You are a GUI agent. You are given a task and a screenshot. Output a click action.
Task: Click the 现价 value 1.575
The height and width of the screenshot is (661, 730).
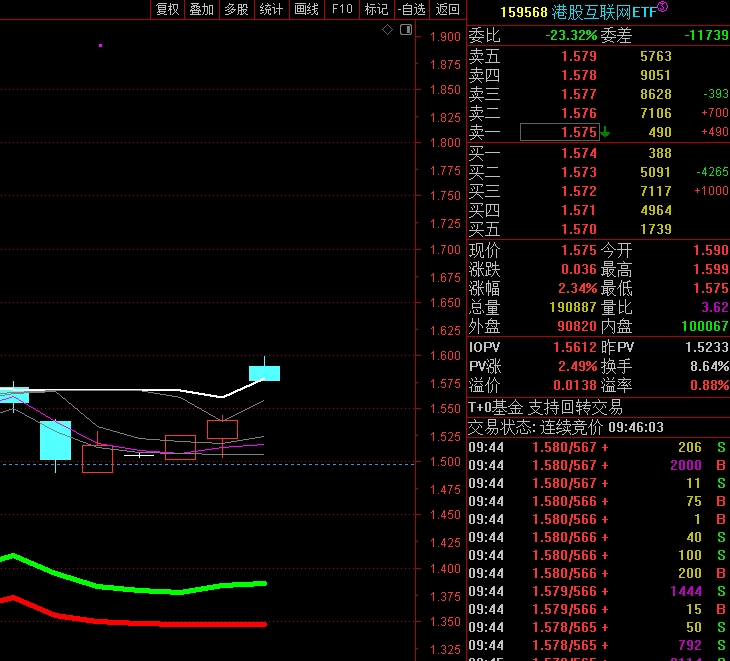pyautogui.click(x=579, y=250)
